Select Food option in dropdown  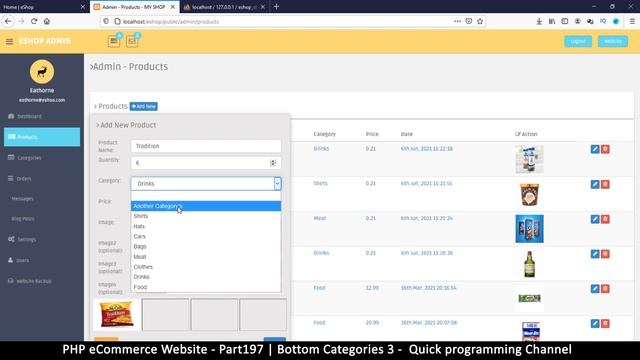(x=206, y=287)
